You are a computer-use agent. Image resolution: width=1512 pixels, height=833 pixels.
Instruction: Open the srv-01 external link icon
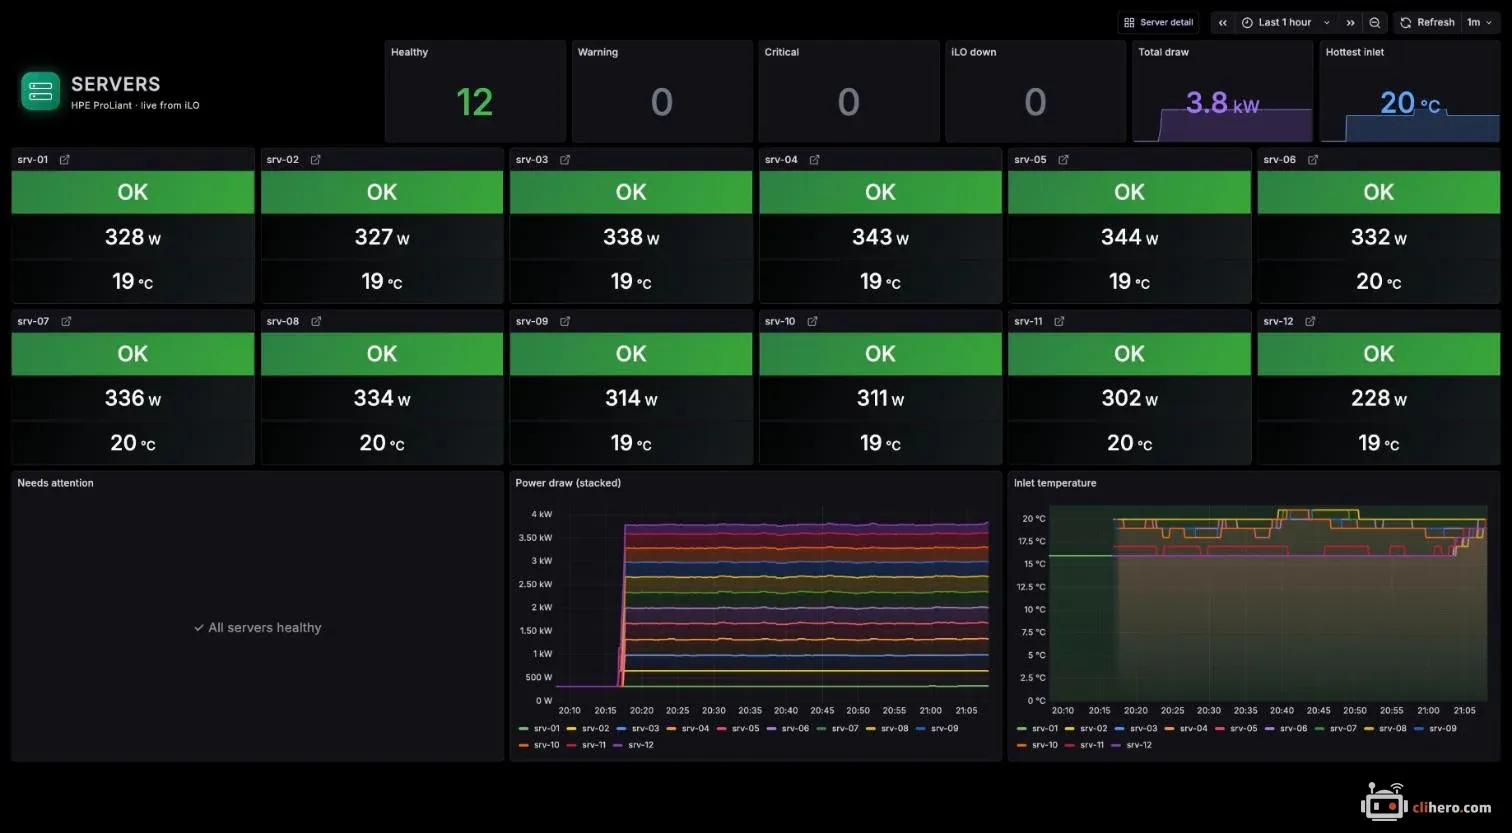(65, 160)
